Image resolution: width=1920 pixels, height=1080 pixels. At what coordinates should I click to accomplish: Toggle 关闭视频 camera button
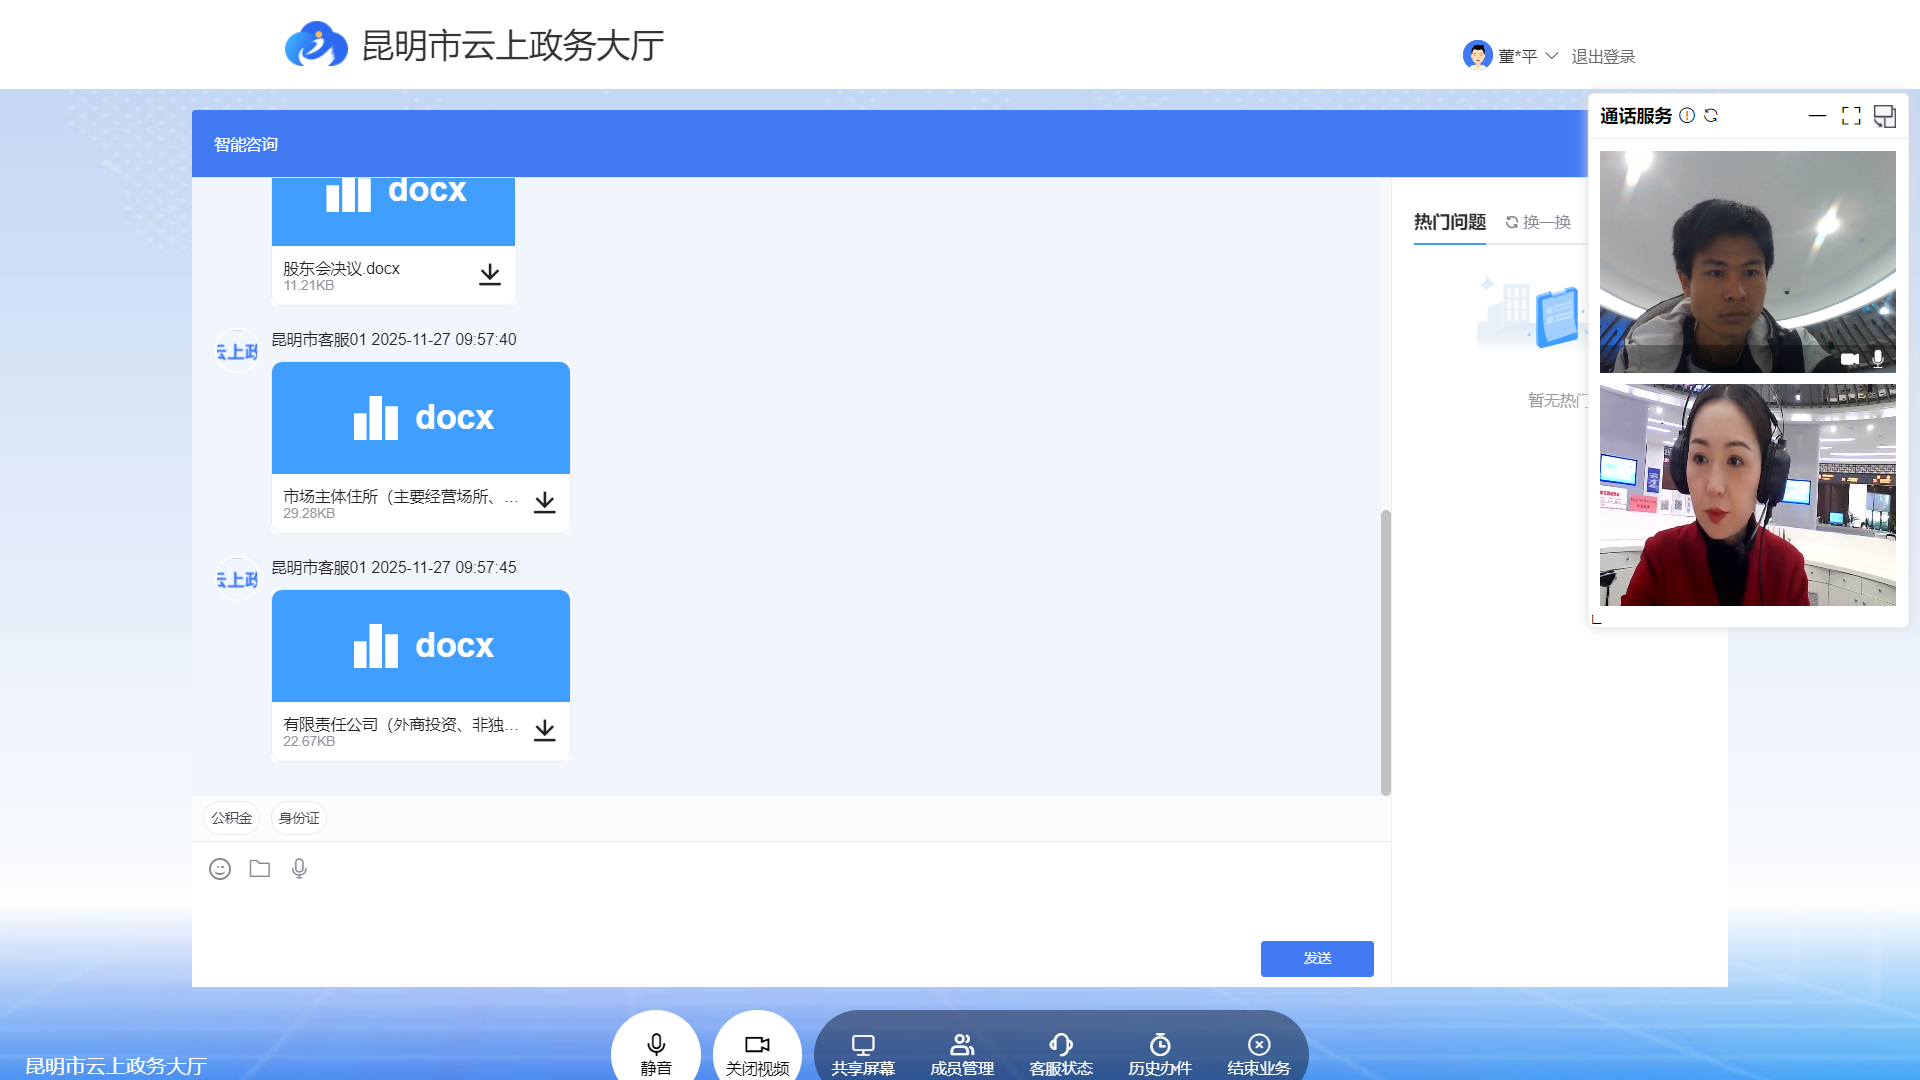coord(757,1053)
